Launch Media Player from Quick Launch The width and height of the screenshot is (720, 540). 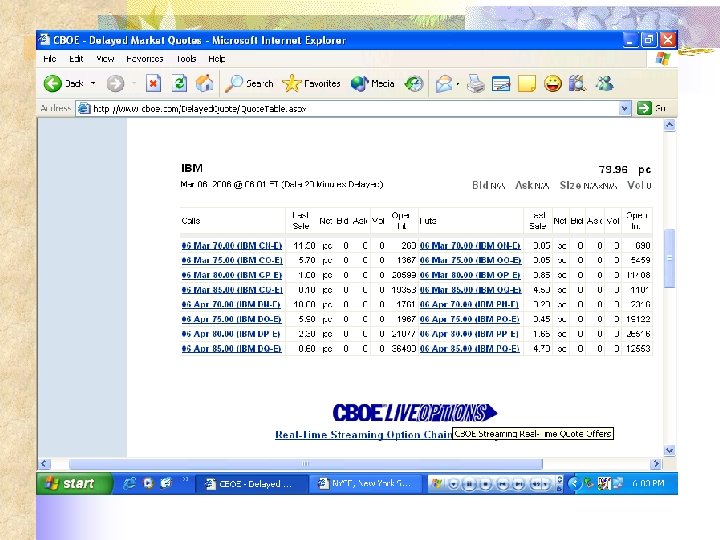pyautogui.click(x=148, y=483)
